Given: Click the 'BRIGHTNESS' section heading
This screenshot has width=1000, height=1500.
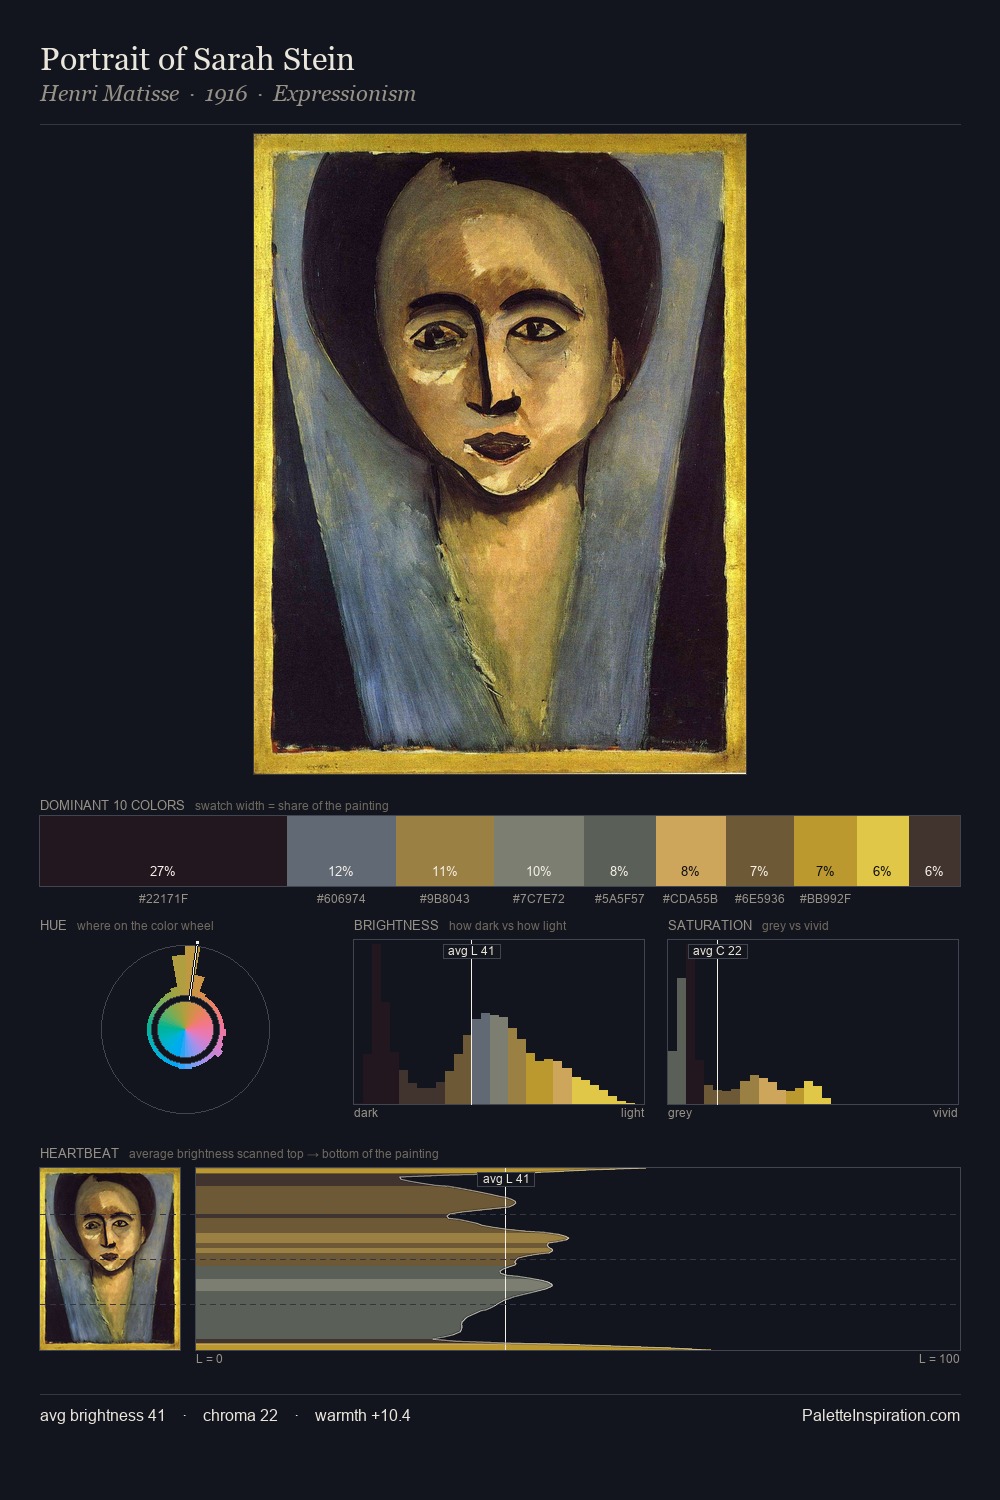Looking at the screenshot, I should 396,925.
